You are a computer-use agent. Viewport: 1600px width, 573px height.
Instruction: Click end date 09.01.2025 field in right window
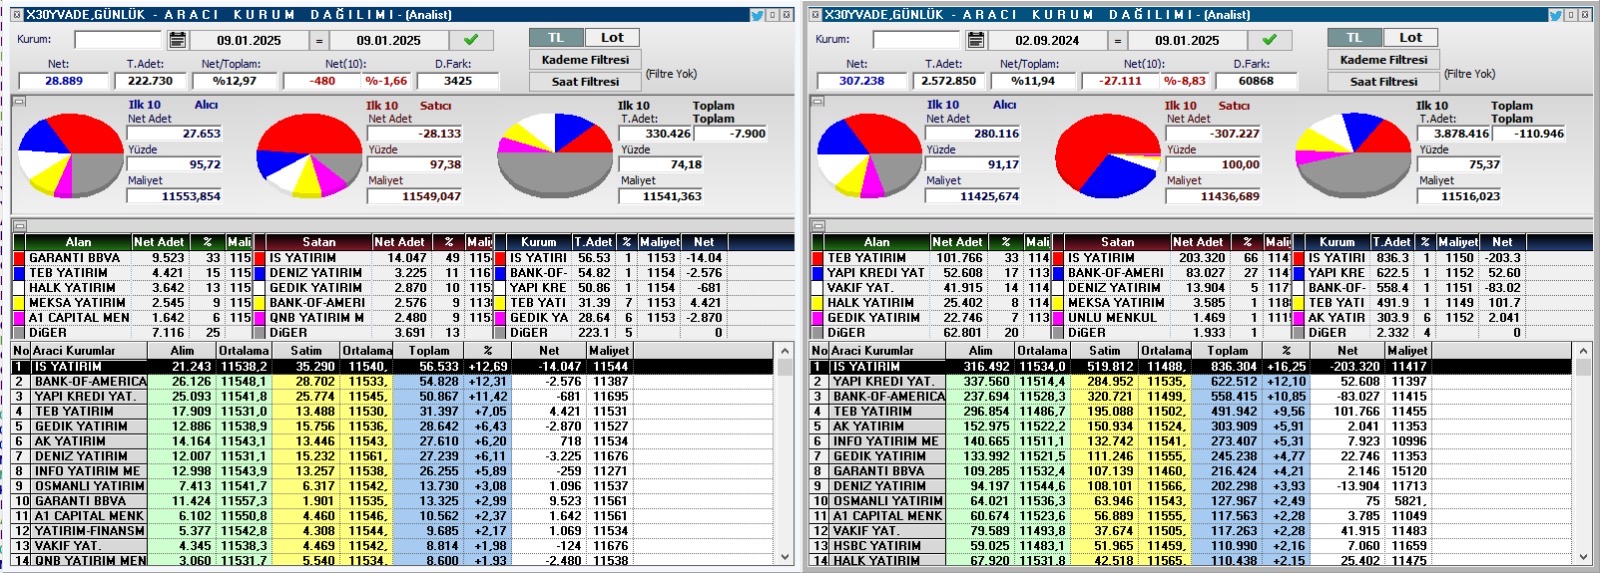(x=1187, y=40)
